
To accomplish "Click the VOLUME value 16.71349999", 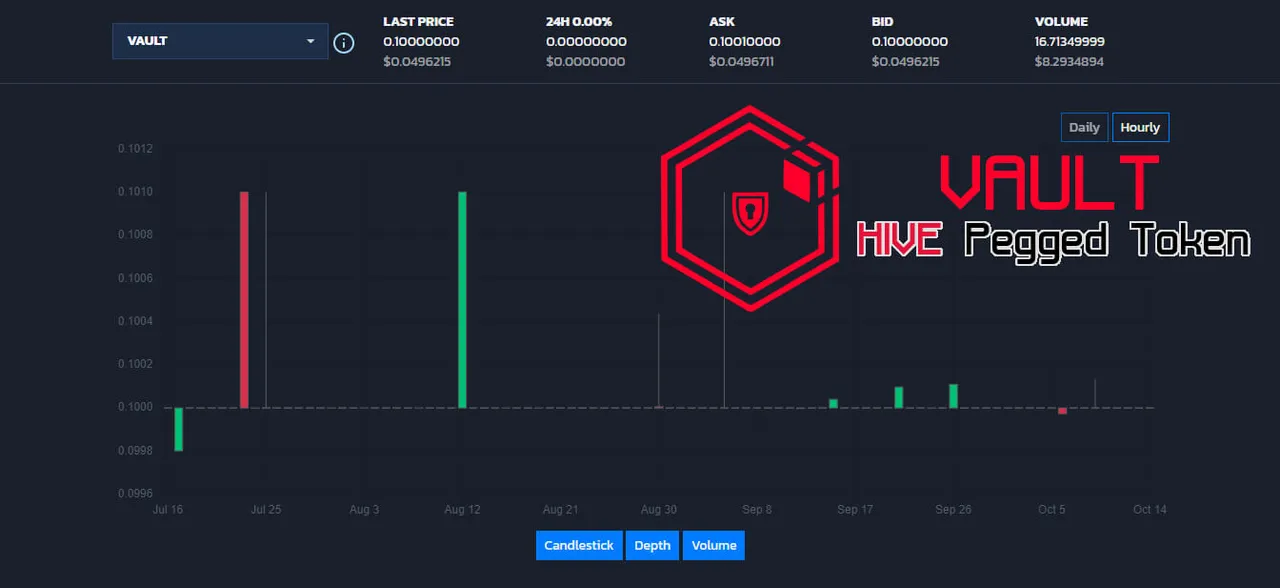I will pos(1069,42).
